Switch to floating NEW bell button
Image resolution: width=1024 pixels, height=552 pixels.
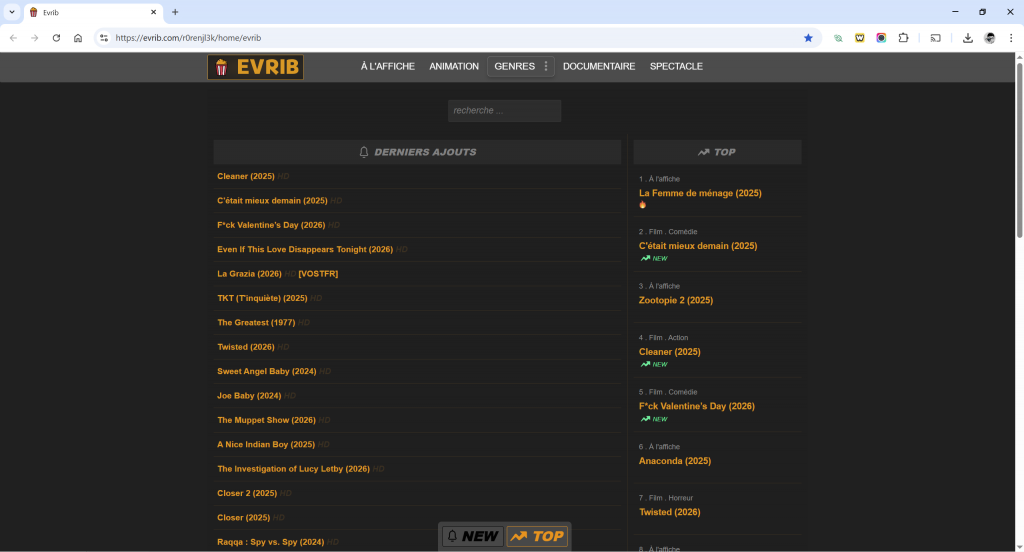coord(473,536)
